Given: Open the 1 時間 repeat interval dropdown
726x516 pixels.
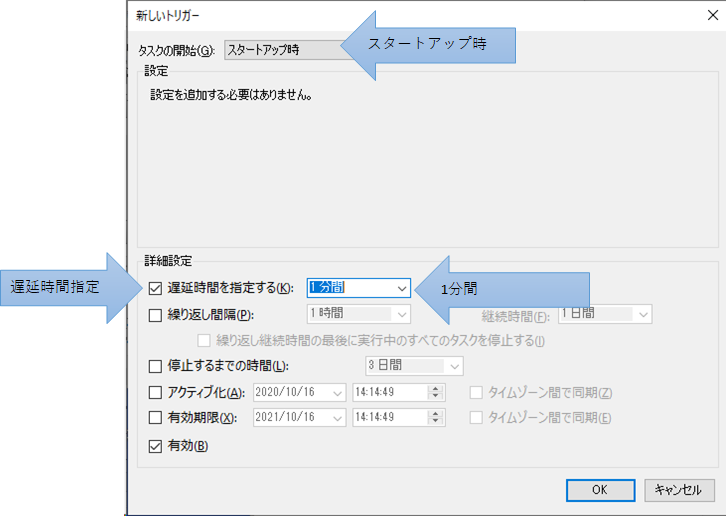Looking at the screenshot, I should click(x=401, y=315).
